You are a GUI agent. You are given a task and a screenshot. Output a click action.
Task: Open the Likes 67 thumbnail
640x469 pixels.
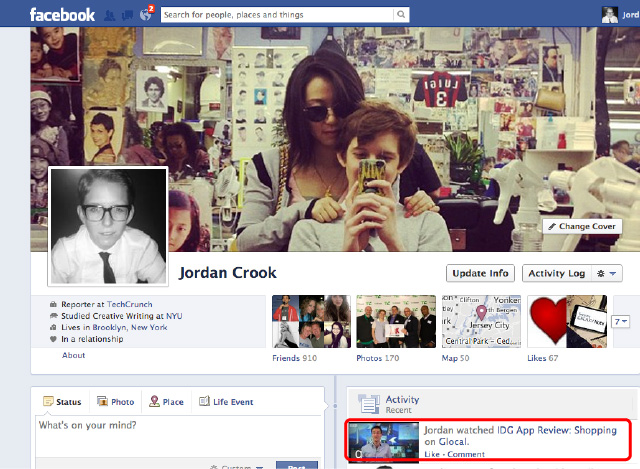click(567, 322)
